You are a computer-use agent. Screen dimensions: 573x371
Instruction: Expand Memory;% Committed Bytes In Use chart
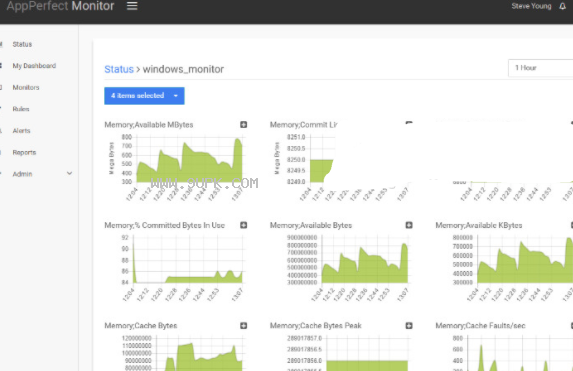243,225
